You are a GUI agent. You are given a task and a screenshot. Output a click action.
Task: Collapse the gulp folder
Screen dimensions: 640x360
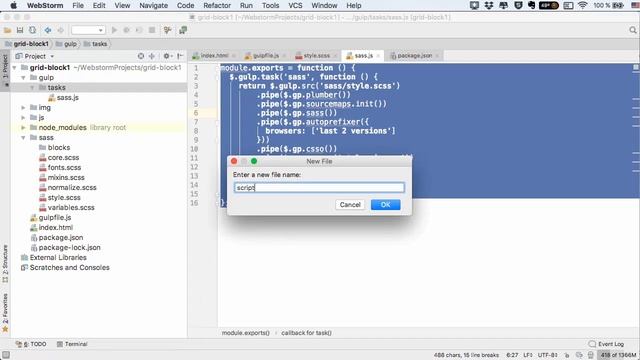coord(24,78)
